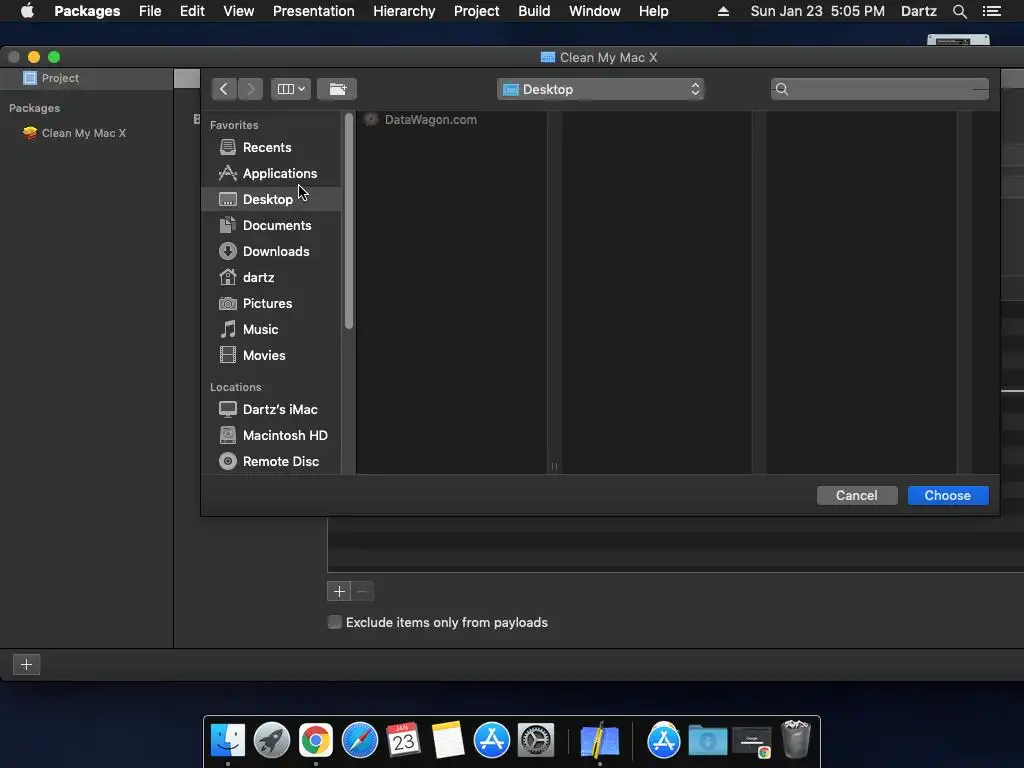Open Pictures in the sidebar
This screenshot has height=768, width=1024.
point(270,304)
